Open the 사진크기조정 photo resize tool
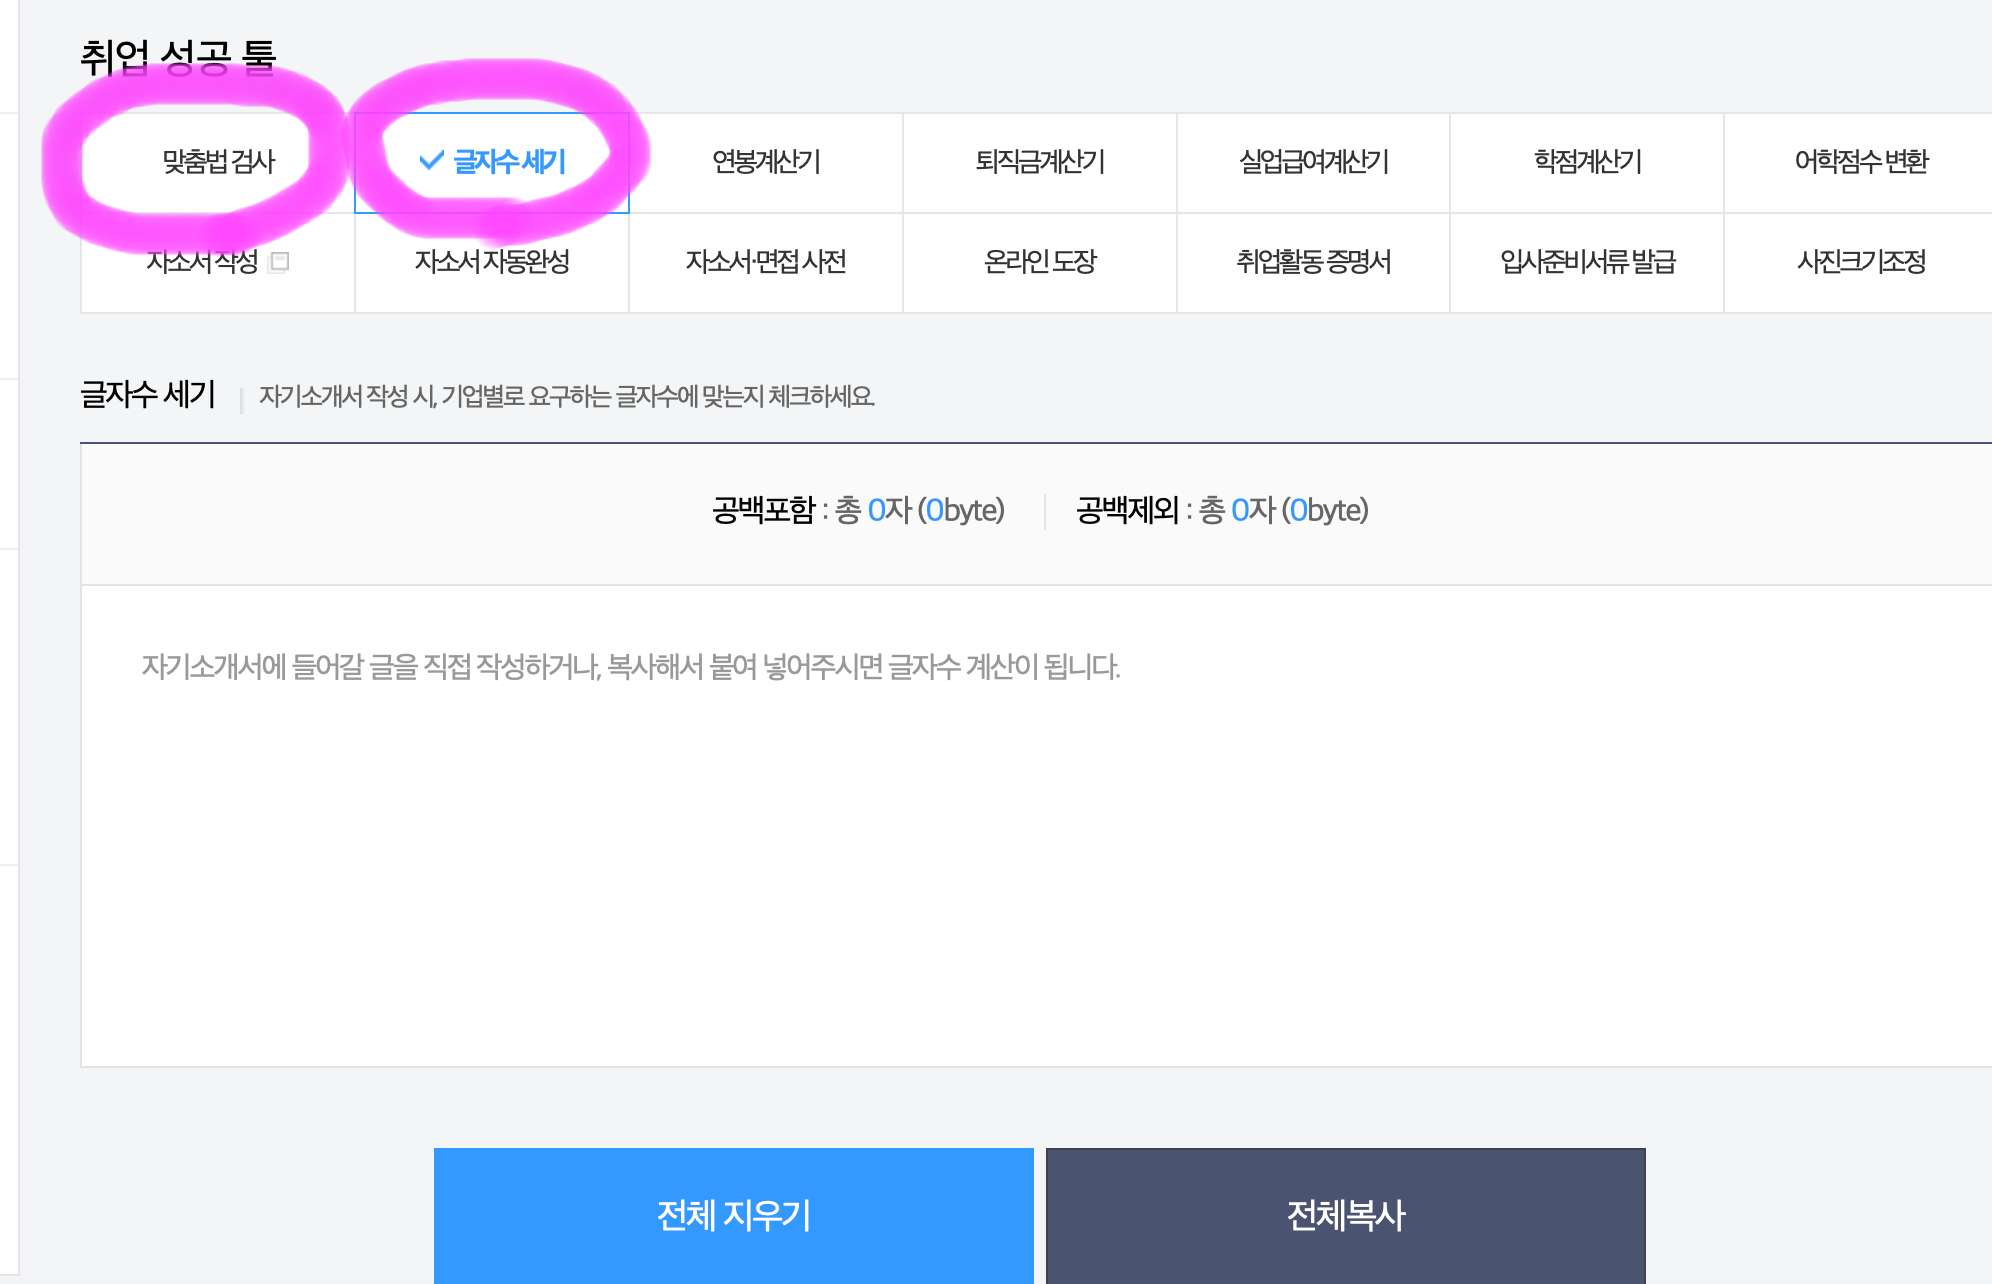 tap(1860, 262)
